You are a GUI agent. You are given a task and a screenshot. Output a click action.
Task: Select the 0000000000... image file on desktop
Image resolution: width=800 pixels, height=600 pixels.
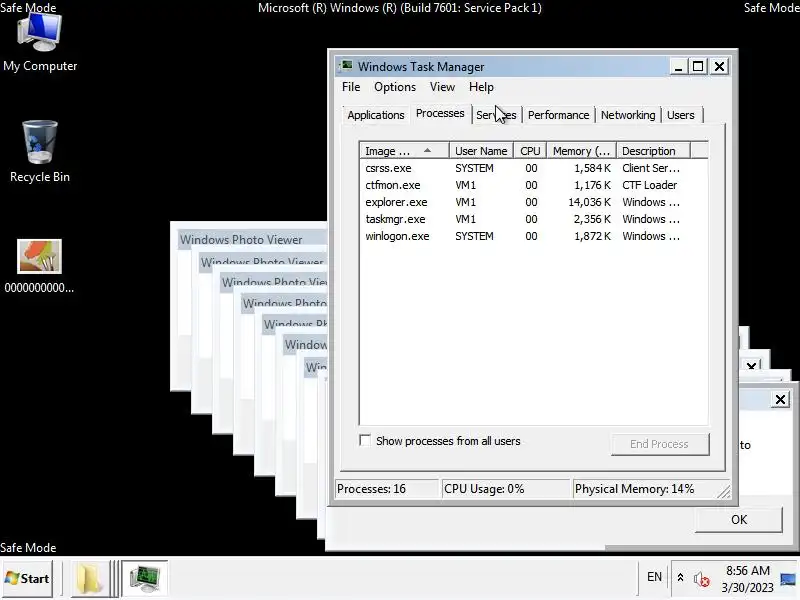(x=39, y=266)
